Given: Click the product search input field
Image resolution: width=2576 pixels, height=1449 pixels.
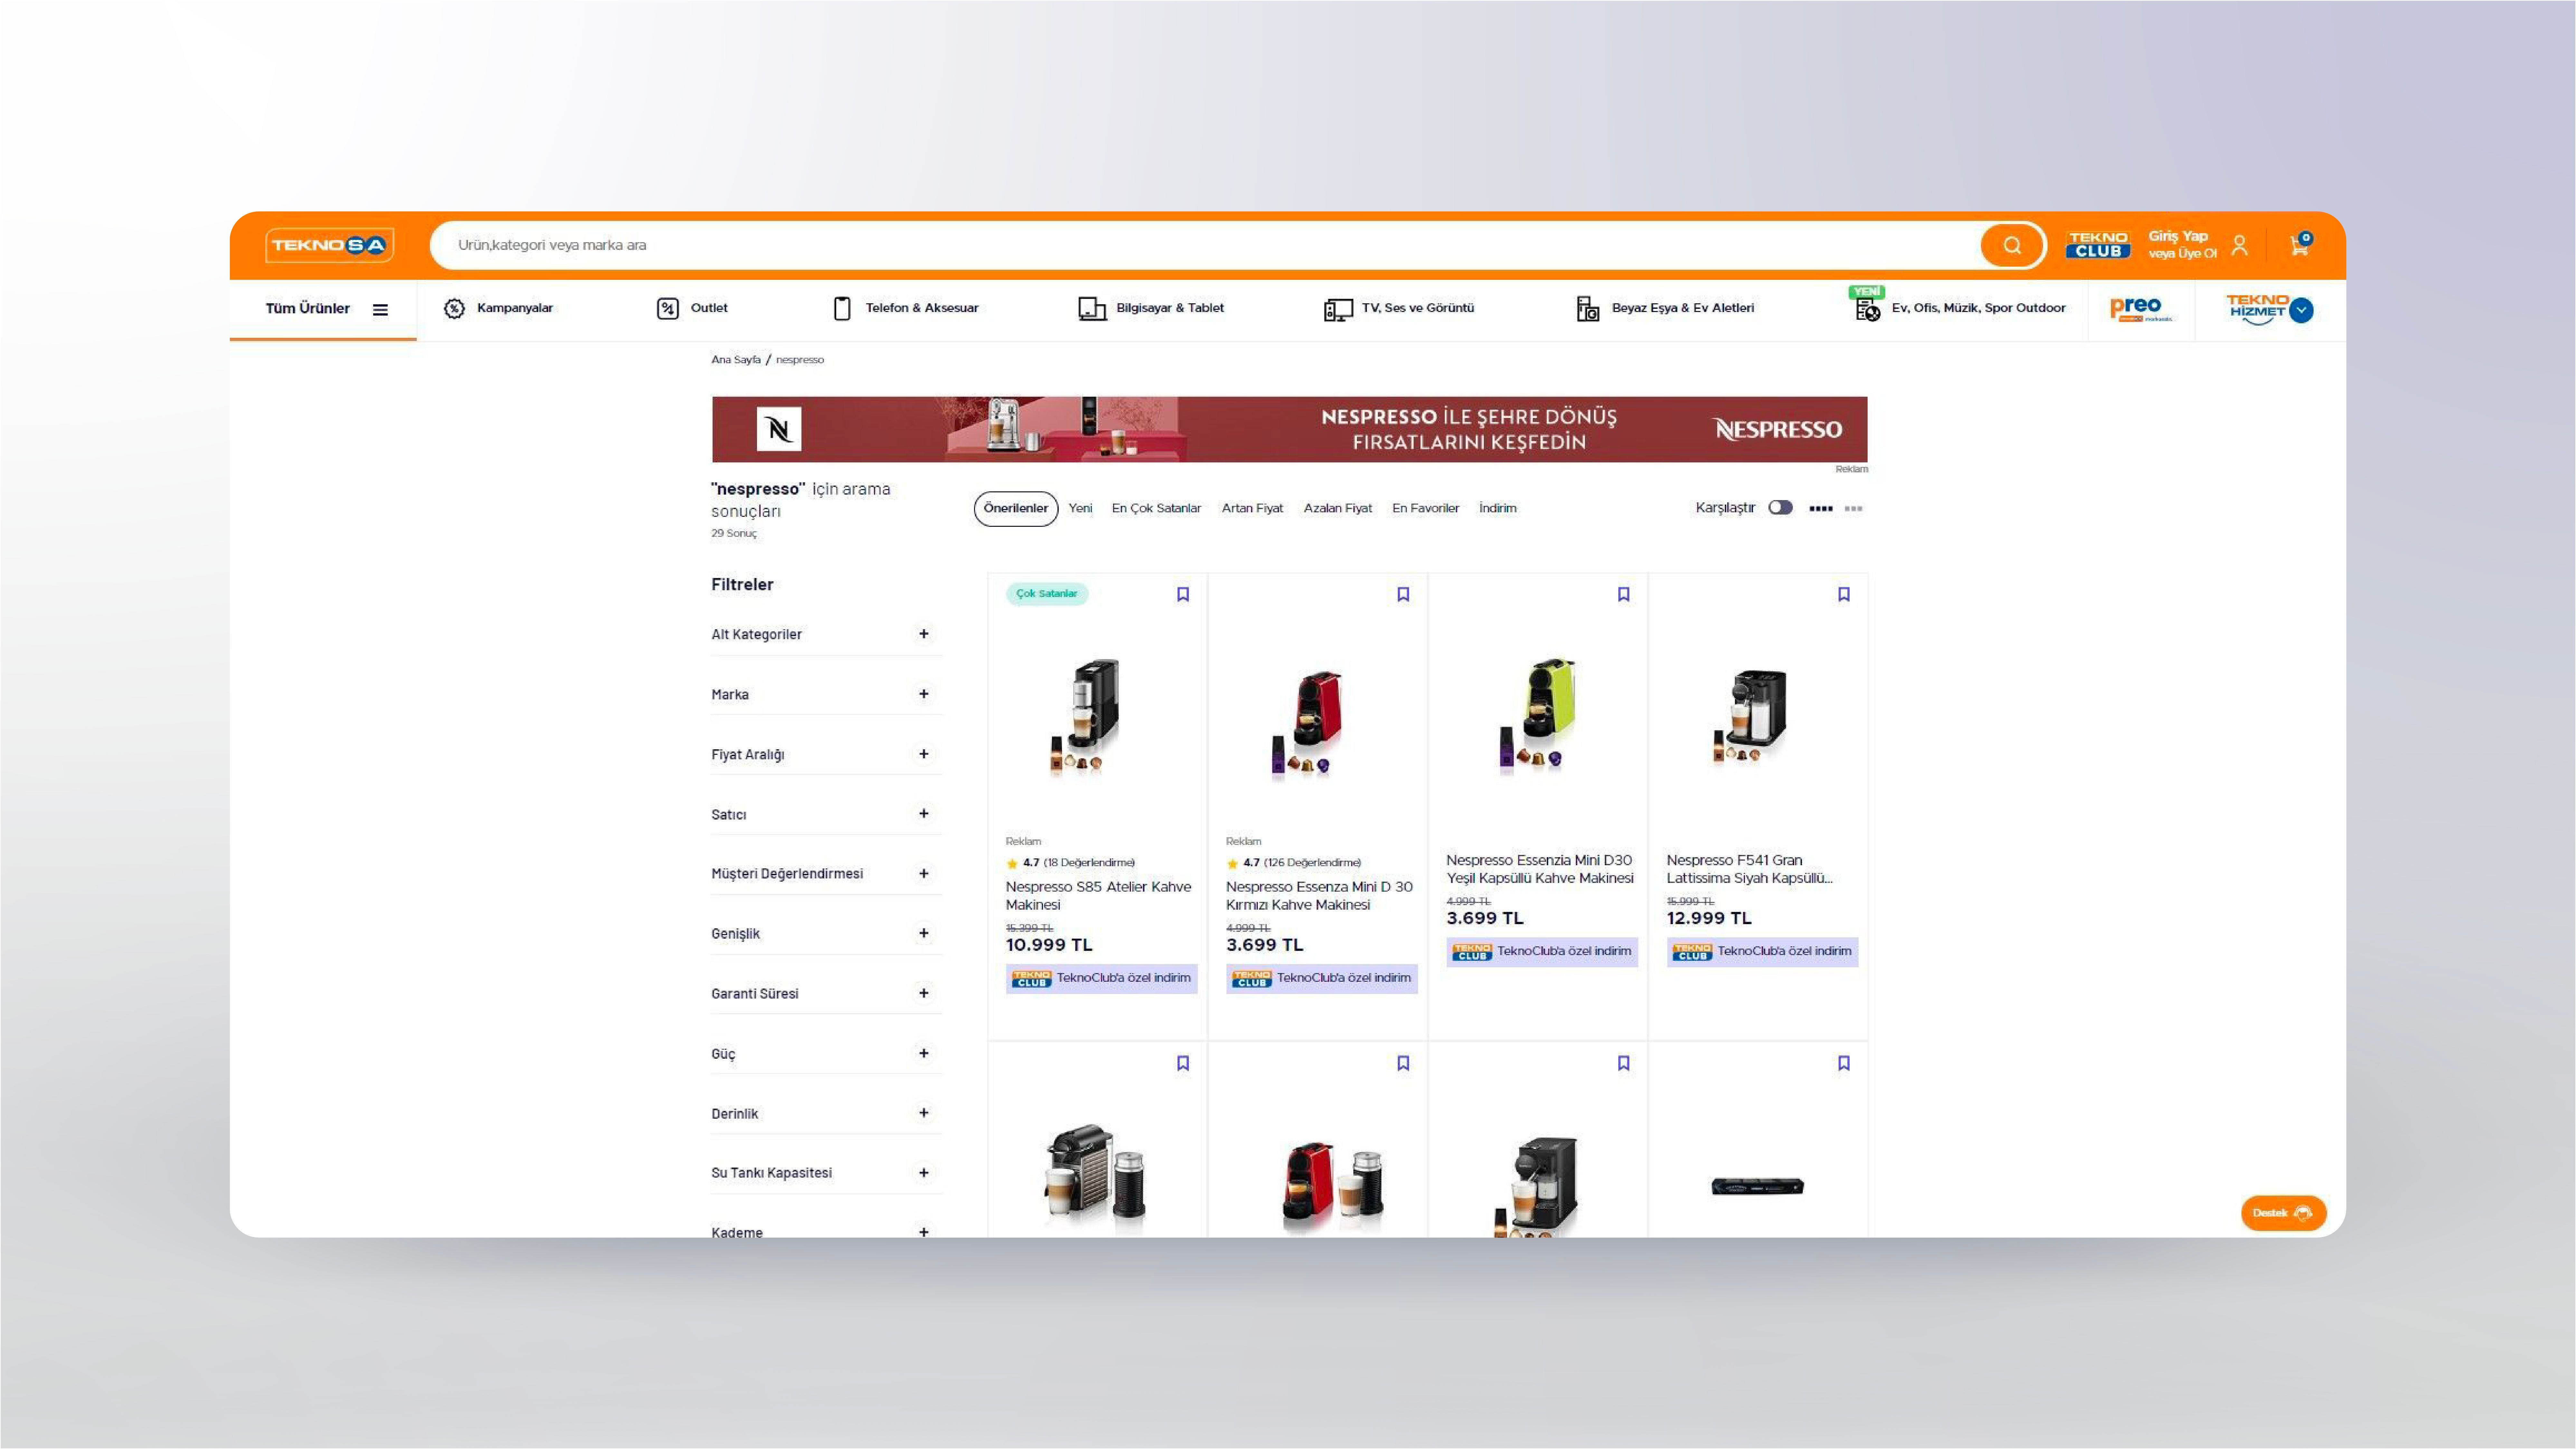Looking at the screenshot, I should 1200,245.
